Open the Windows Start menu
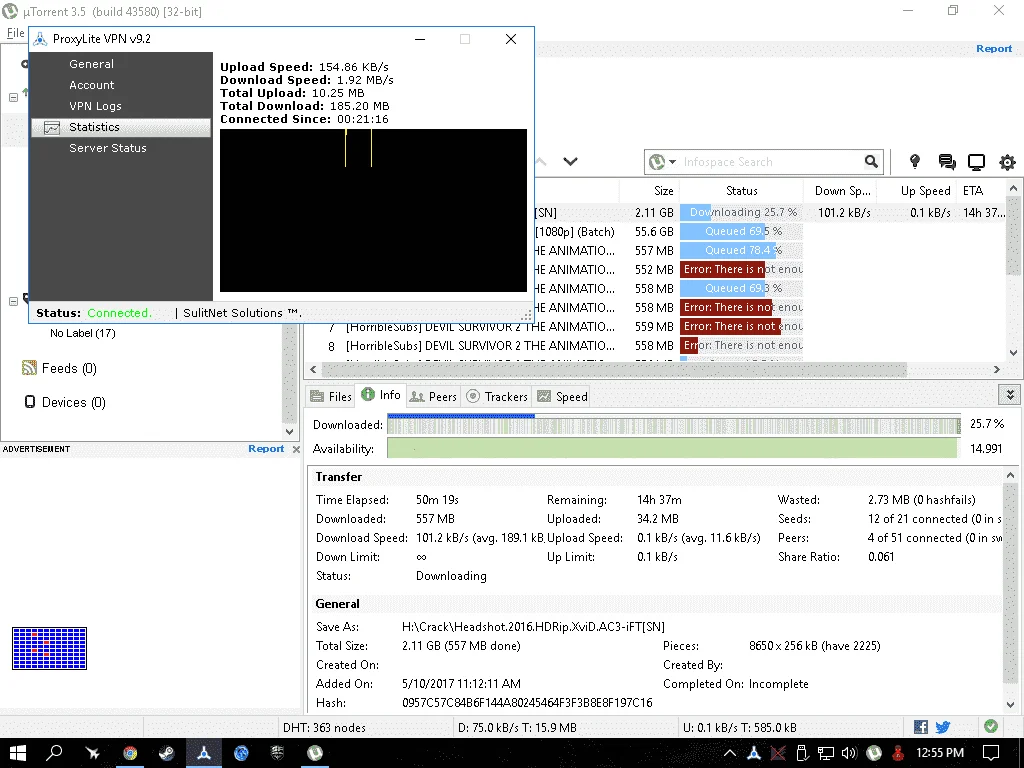Image resolution: width=1024 pixels, height=768 pixels. point(18,753)
